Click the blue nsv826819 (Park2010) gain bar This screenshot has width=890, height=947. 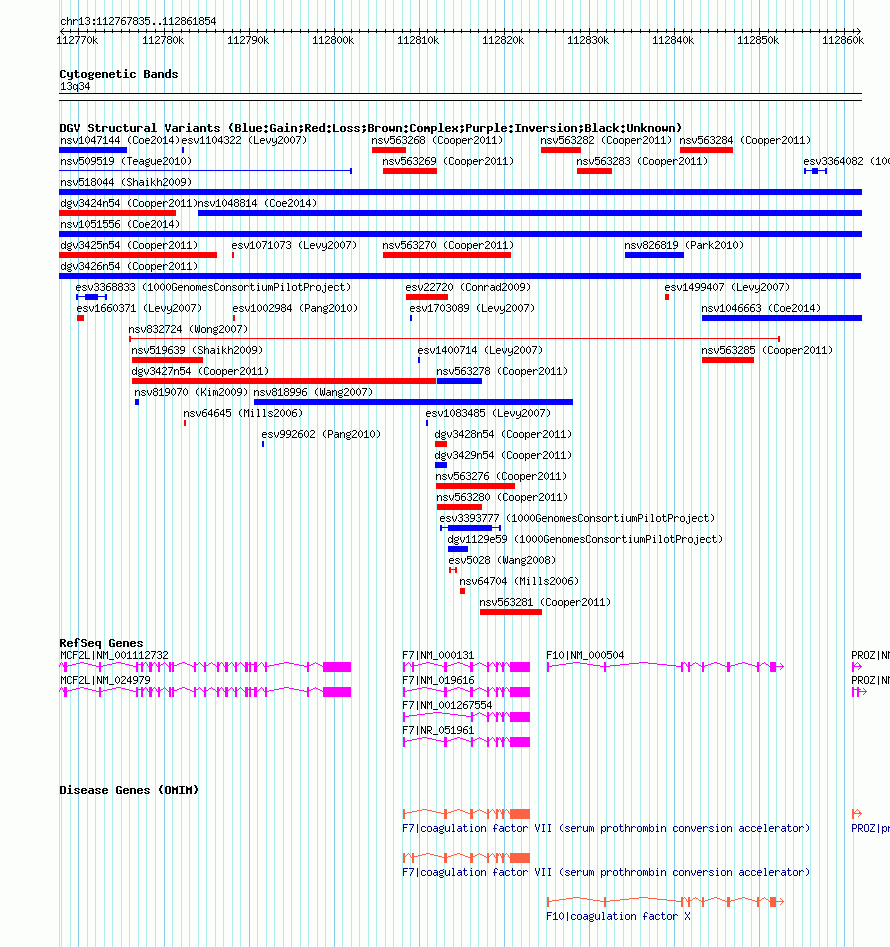point(654,255)
